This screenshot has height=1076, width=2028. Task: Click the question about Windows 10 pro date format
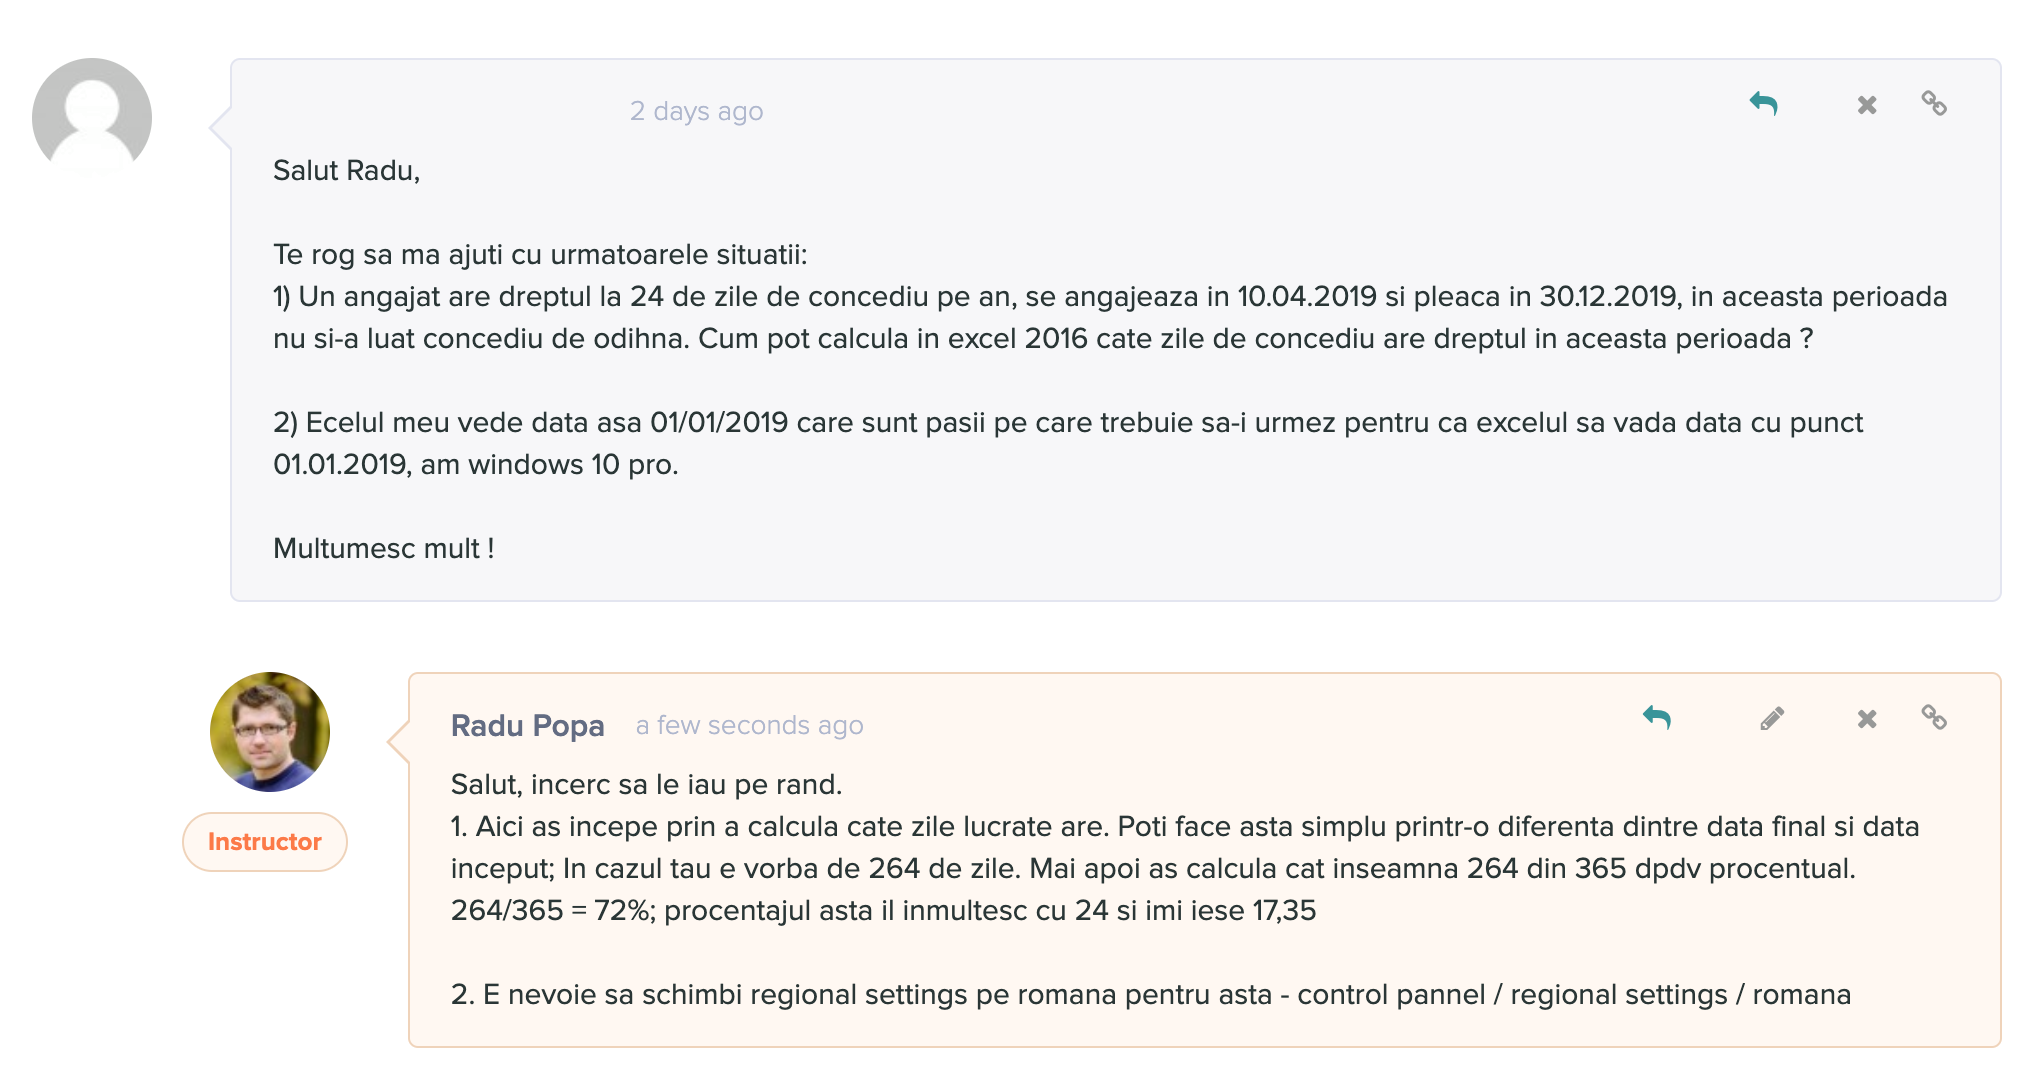pyautogui.click(x=1068, y=444)
